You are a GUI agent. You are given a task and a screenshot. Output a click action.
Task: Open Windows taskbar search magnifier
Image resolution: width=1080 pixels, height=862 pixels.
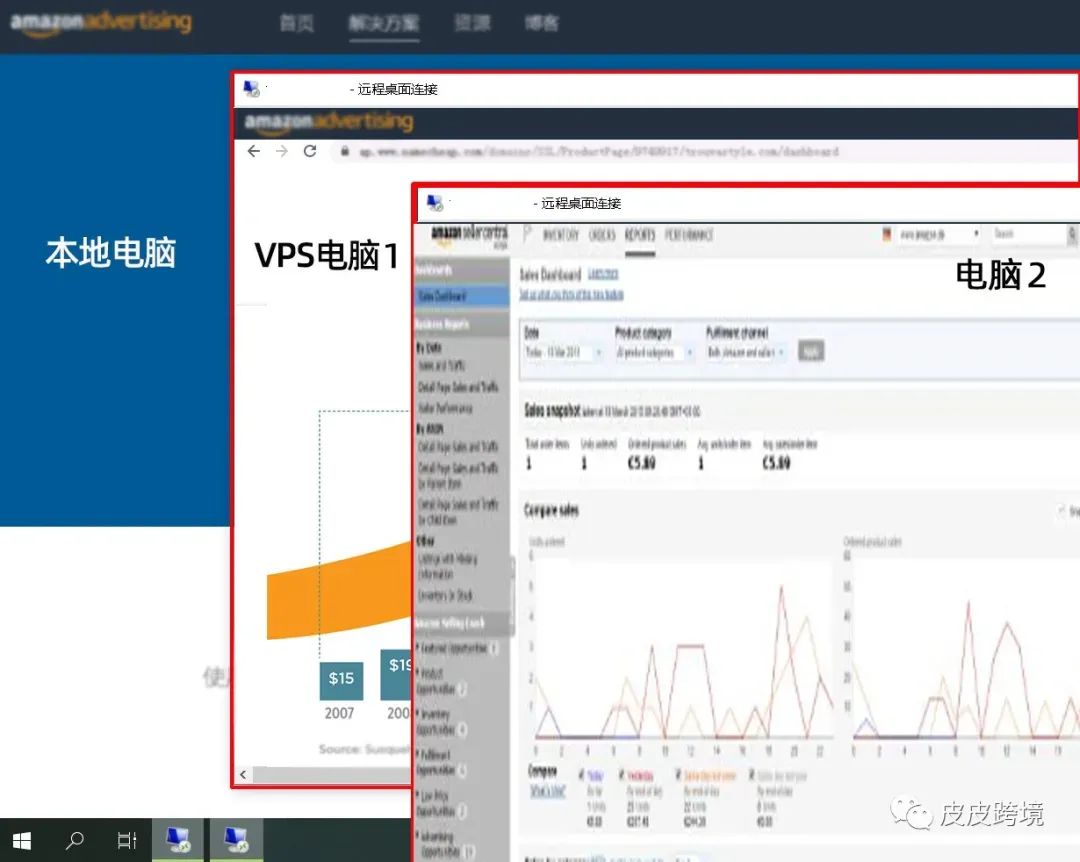tap(74, 840)
